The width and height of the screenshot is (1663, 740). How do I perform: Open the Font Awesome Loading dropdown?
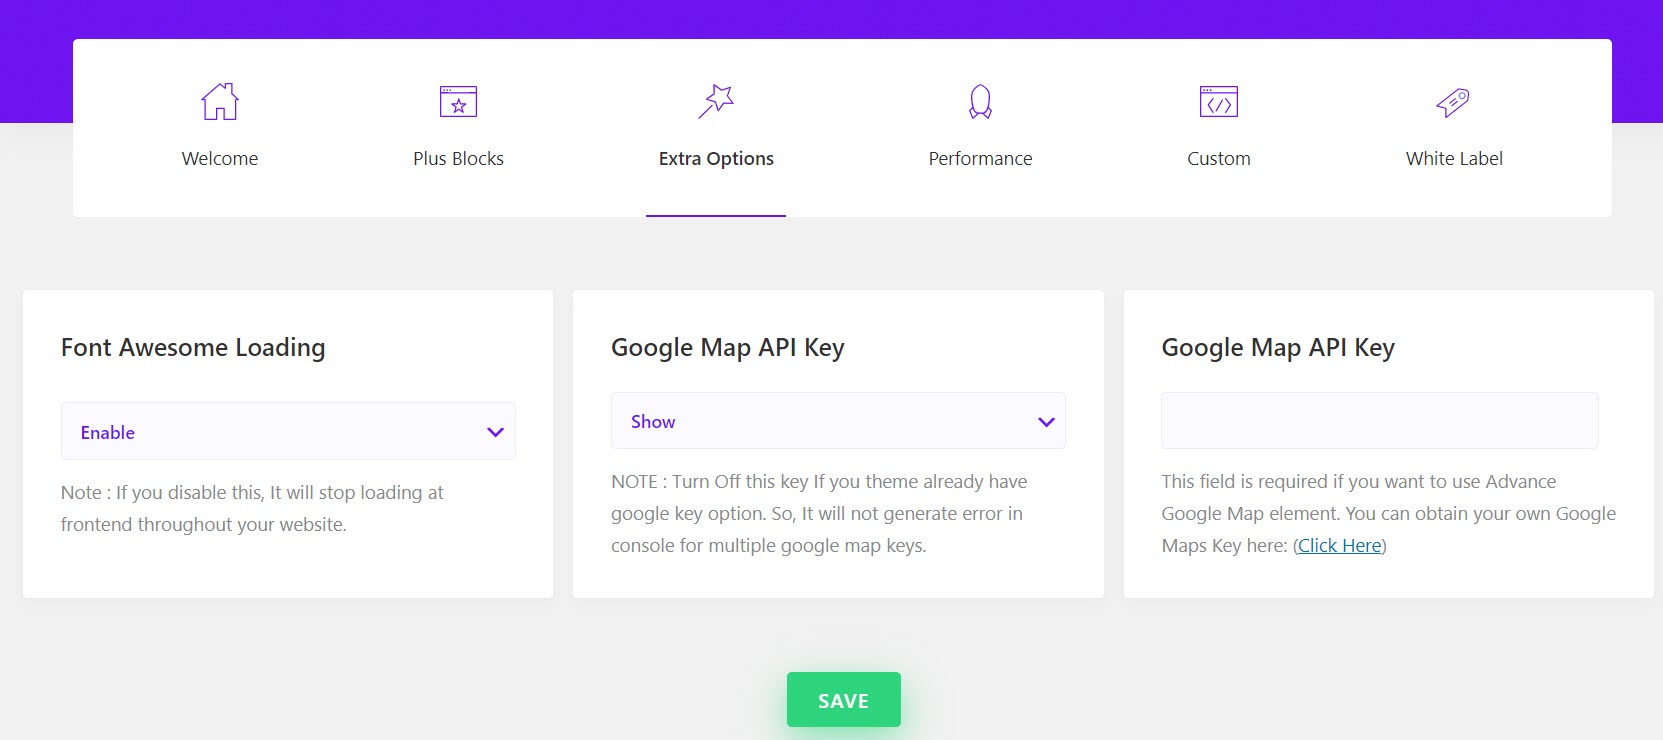click(x=288, y=432)
